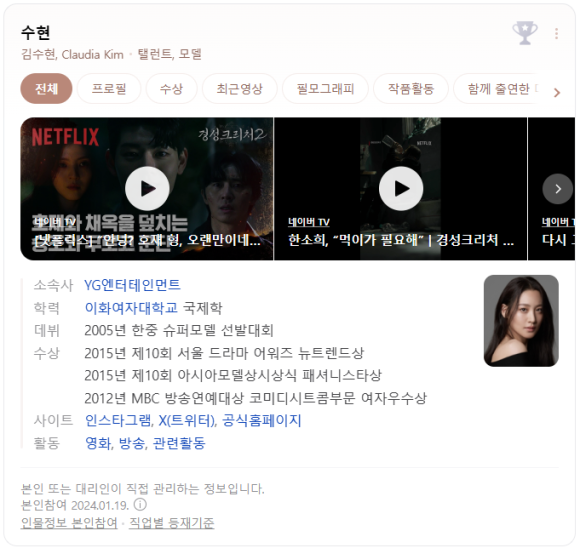Open the 수상 tab
Viewport: 580px width, 548px height.
pyautogui.click(x=171, y=89)
